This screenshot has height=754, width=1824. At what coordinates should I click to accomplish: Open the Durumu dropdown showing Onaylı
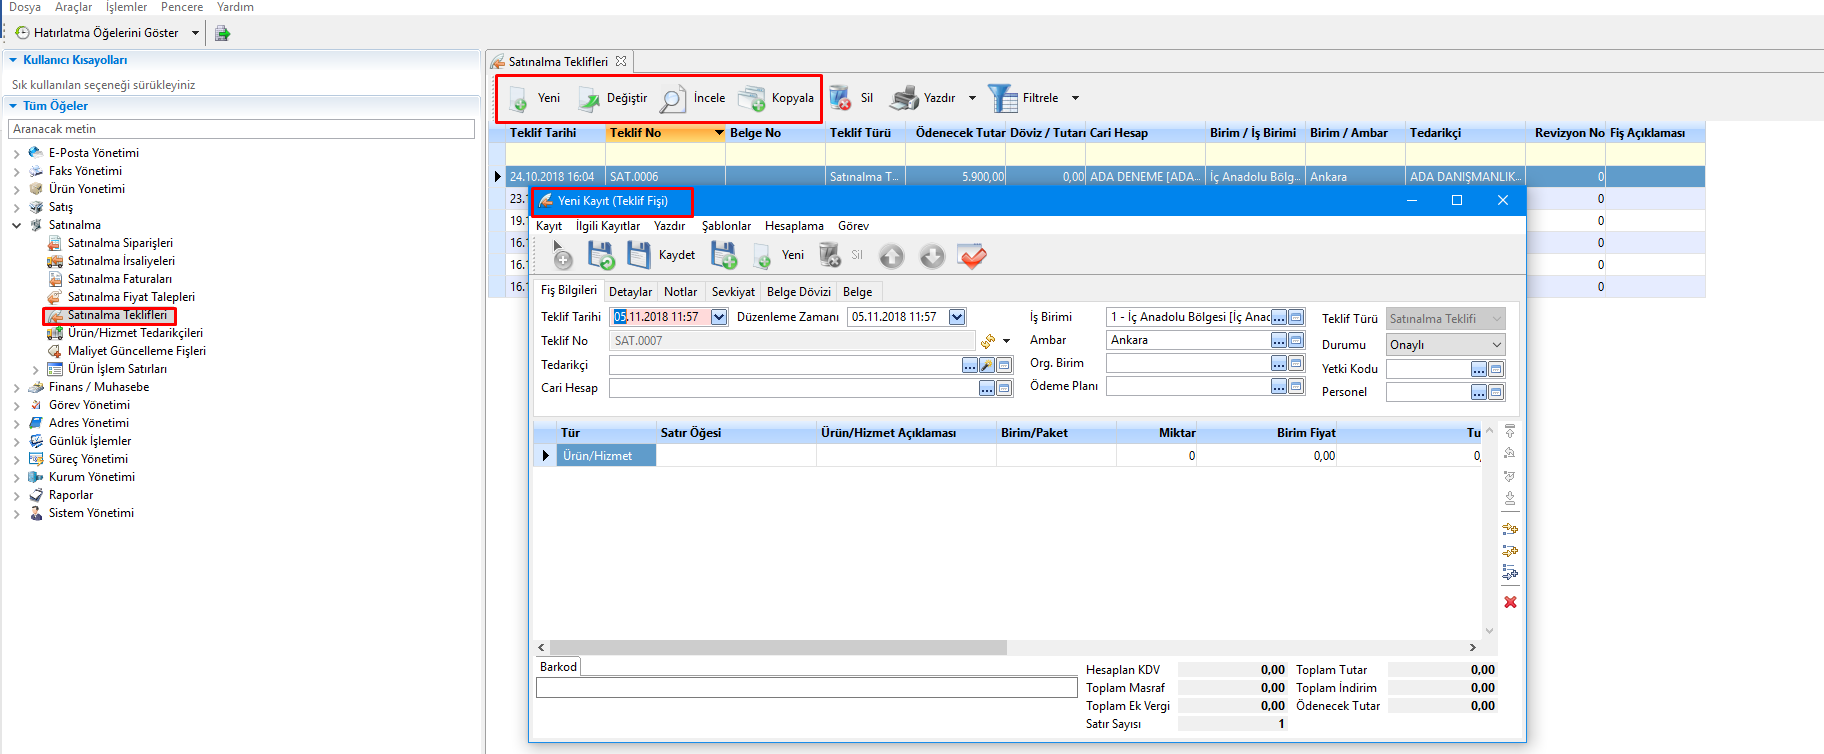(x=1496, y=345)
